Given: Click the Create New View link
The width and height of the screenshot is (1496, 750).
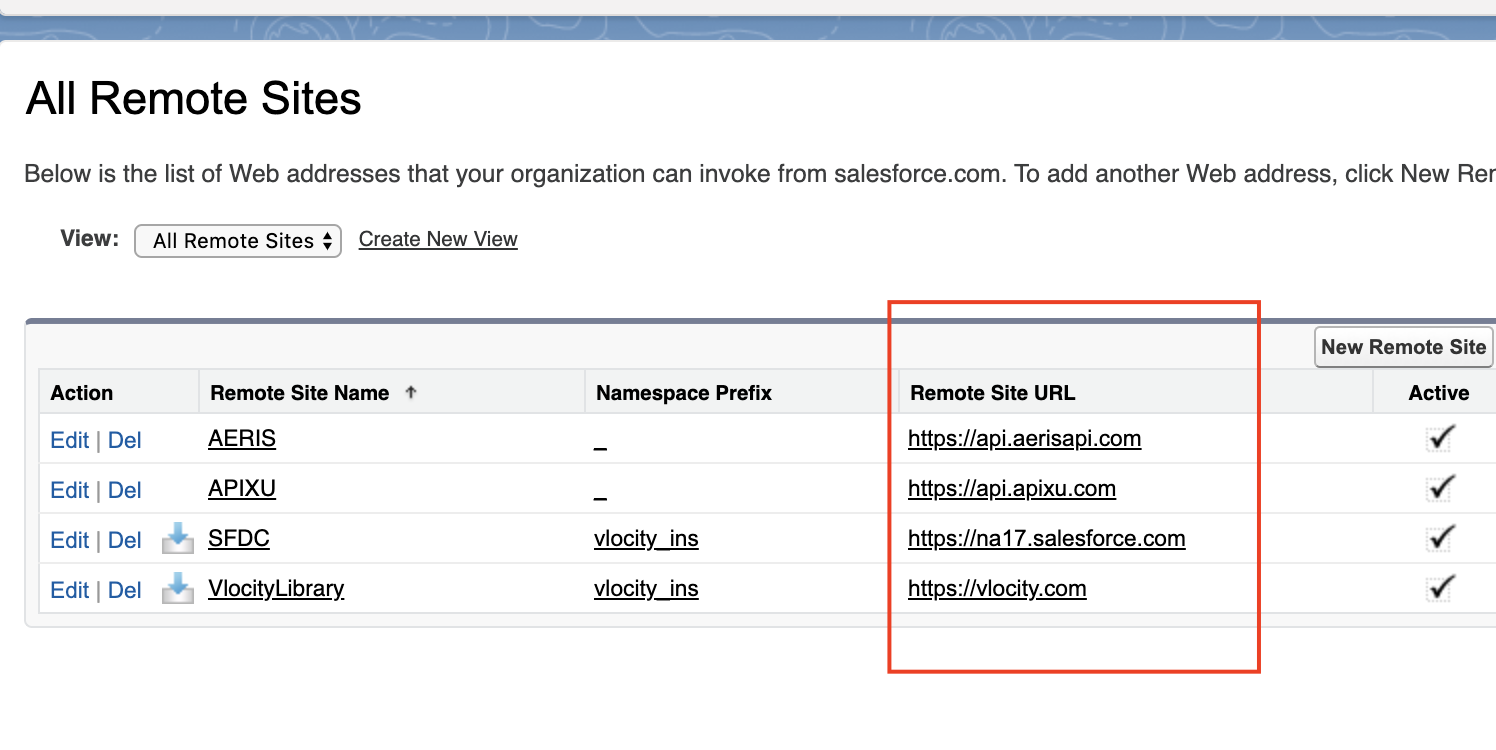Looking at the screenshot, I should [438, 239].
